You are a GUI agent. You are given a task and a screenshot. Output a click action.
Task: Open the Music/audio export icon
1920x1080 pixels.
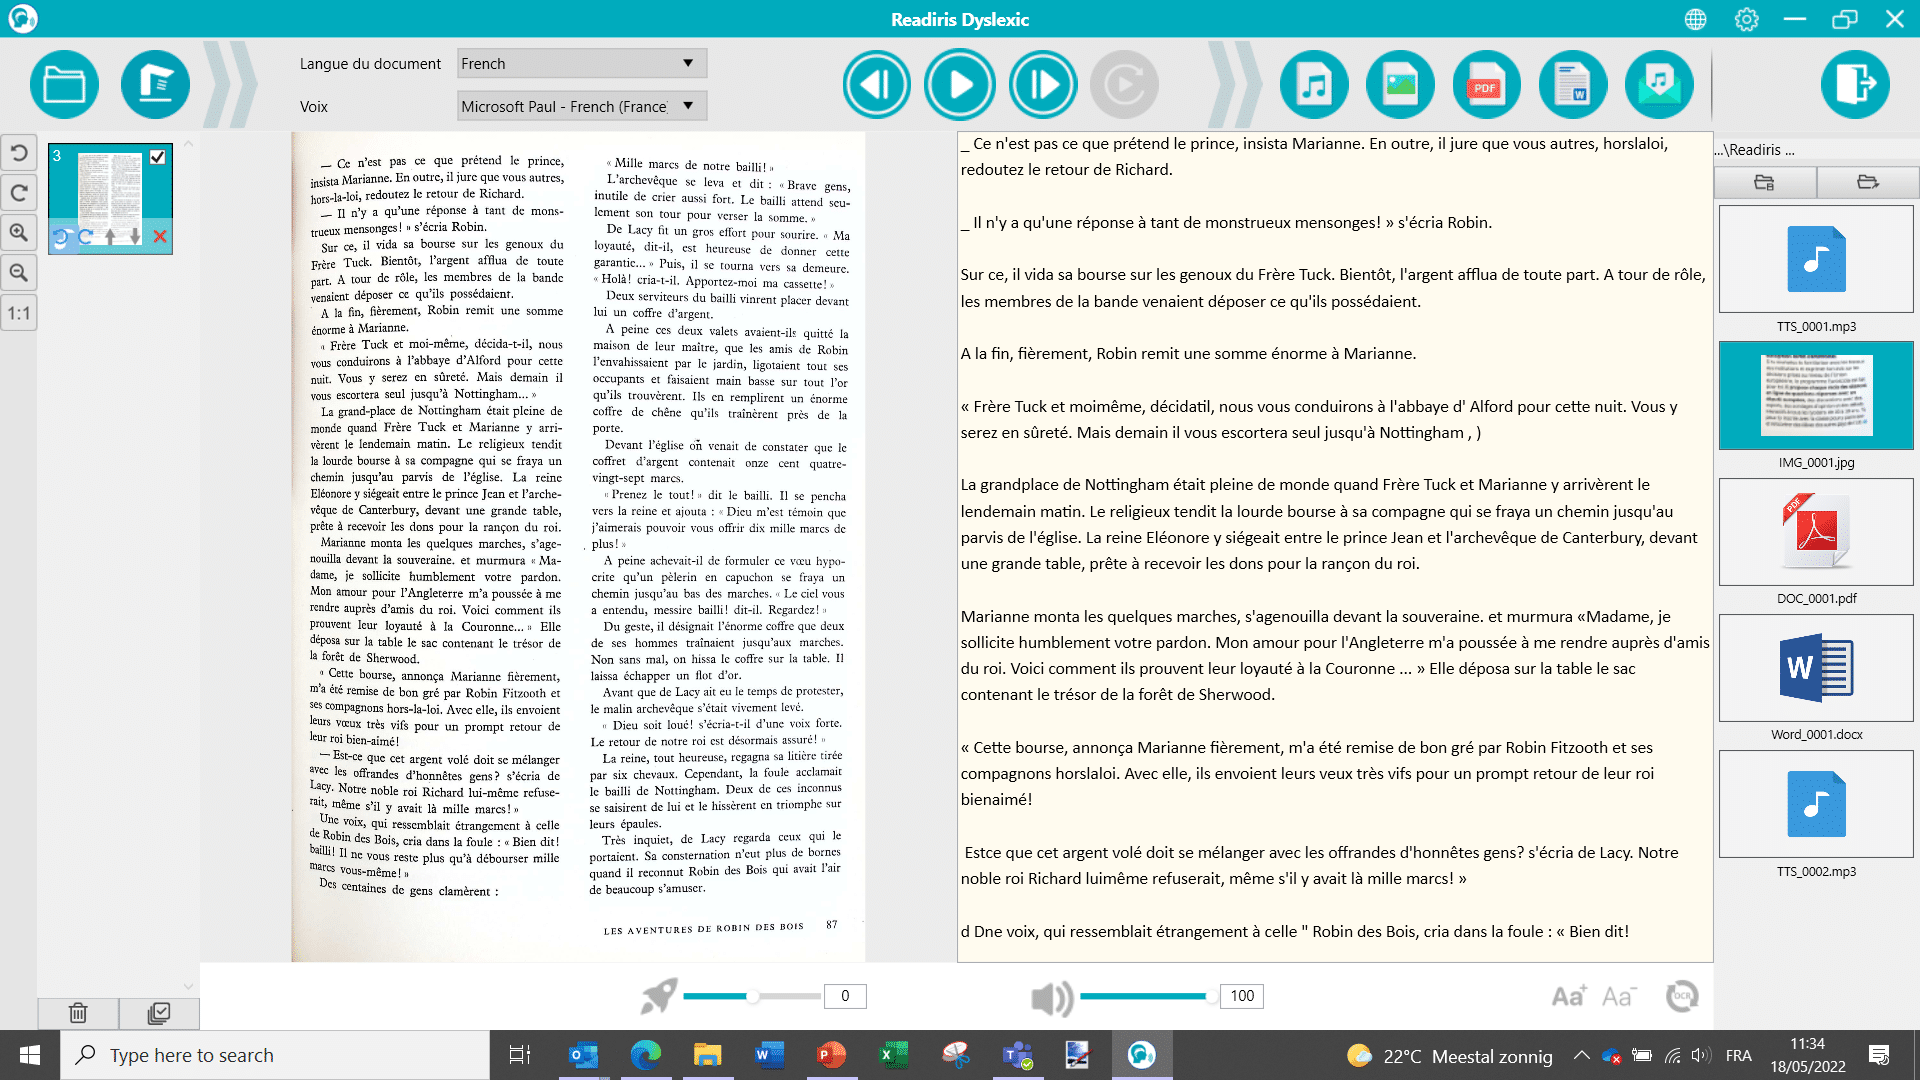pyautogui.click(x=1315, y=84)
